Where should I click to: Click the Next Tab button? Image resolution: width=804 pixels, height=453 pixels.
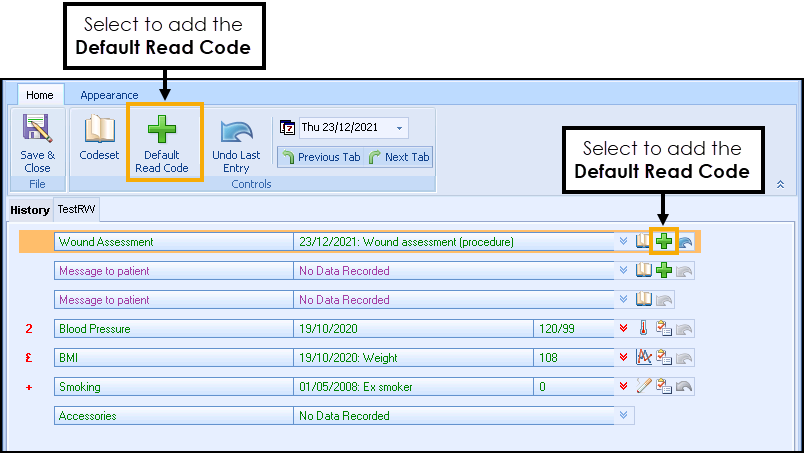[399, 157]
